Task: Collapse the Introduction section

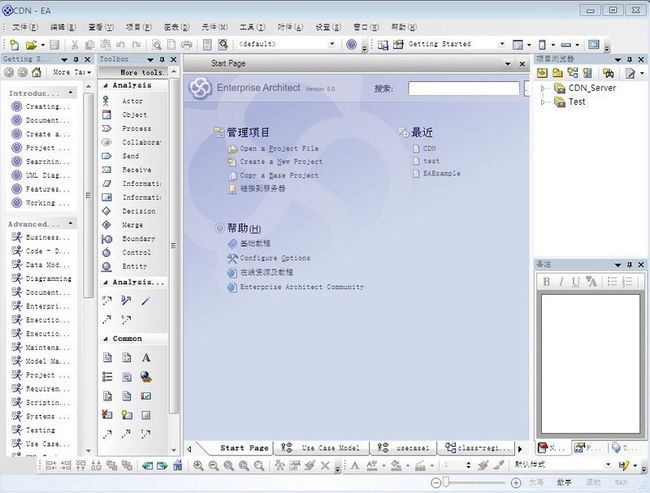Action: coord(71,92)
